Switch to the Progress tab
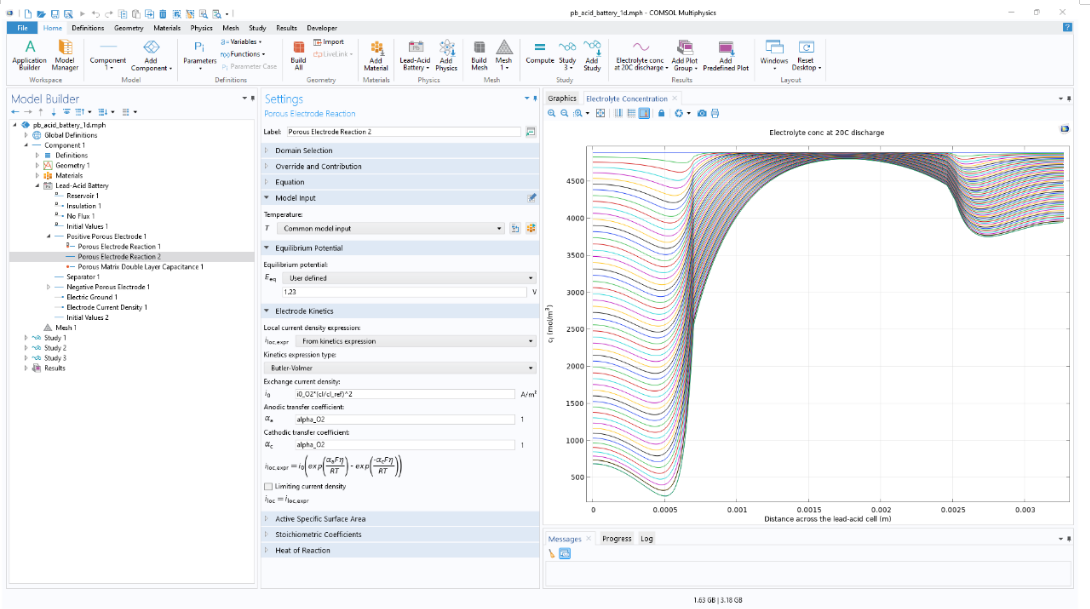This screenshot has width=1090, height=609. [617, 539]
